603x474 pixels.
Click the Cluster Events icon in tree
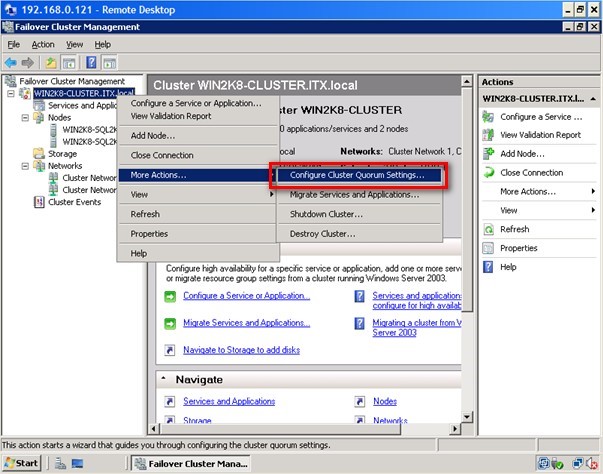click(39, 202)
